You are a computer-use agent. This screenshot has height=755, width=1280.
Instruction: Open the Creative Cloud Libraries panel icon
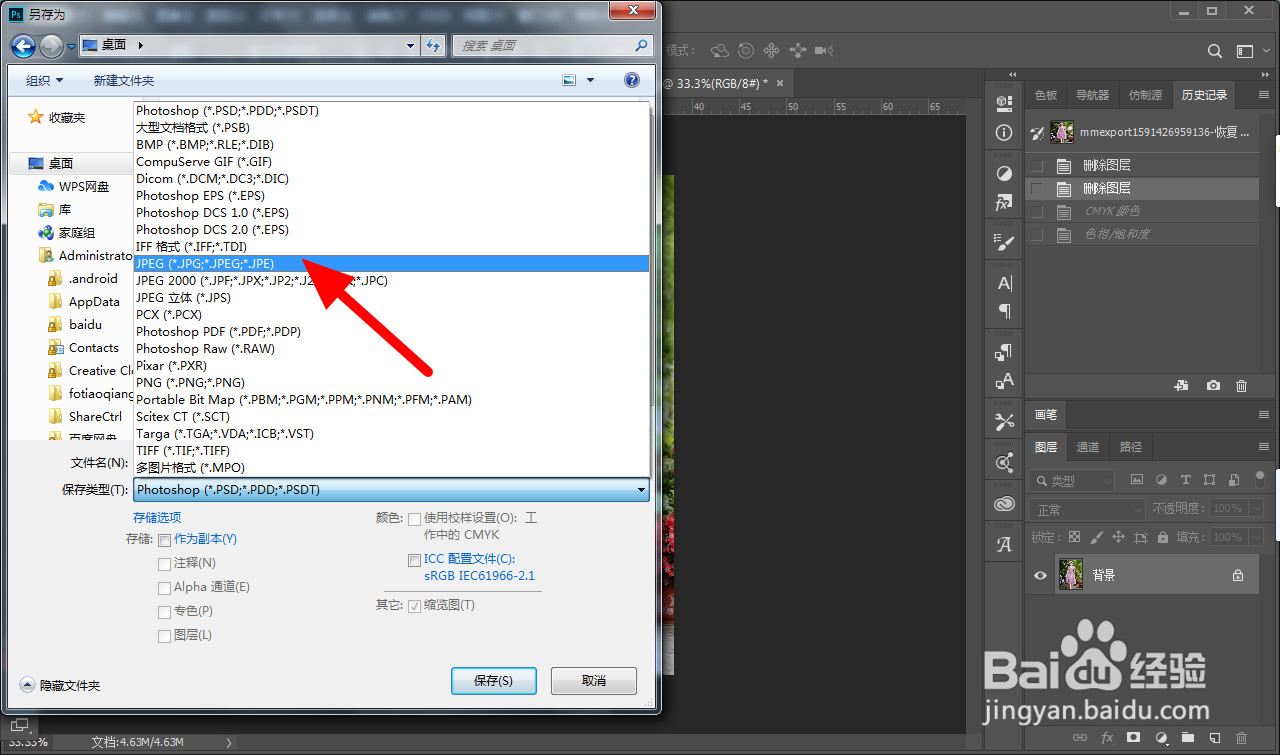point(1005,504)
